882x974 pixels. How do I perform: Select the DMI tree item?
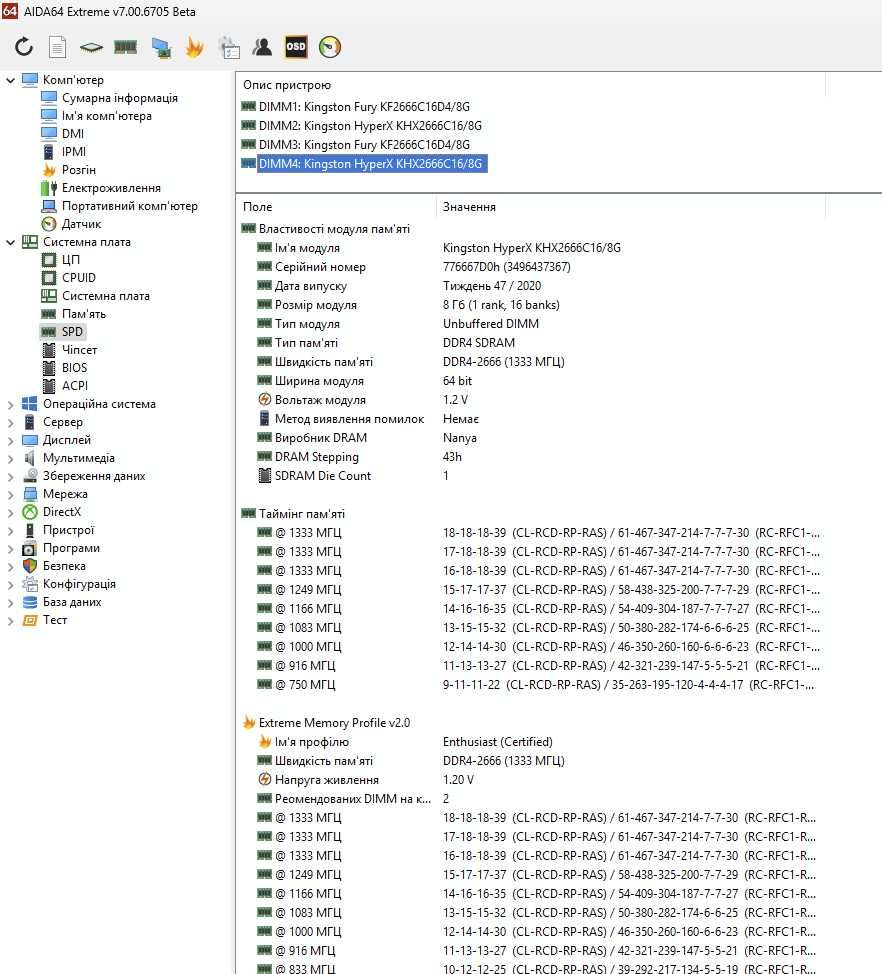[x=73, y=134]
